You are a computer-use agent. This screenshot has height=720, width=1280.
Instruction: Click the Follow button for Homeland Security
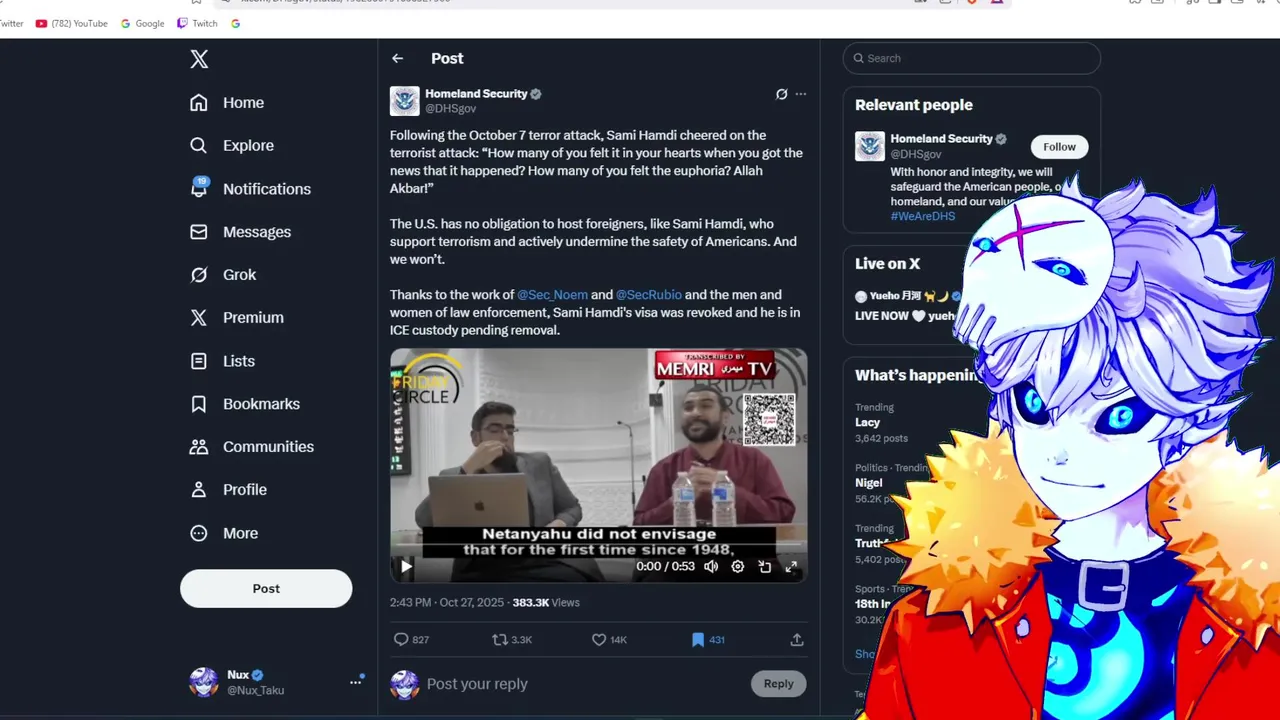(1059, 147)
